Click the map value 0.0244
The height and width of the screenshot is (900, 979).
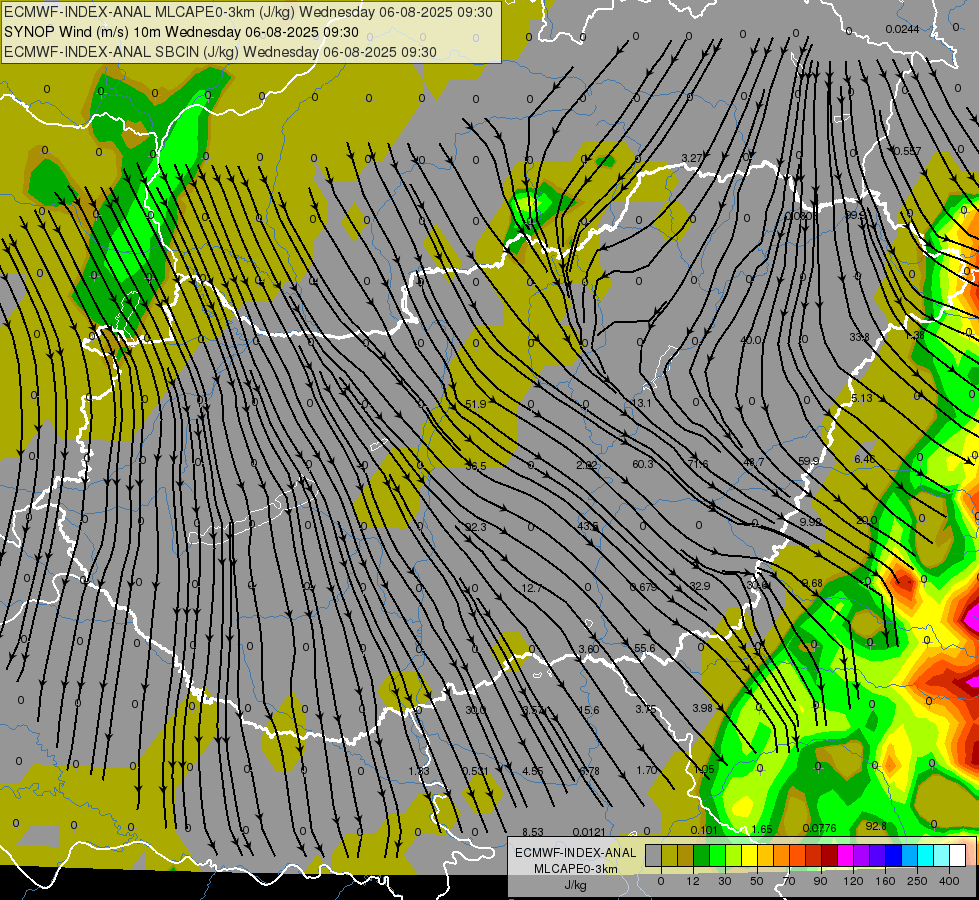(x=902, y=29)
